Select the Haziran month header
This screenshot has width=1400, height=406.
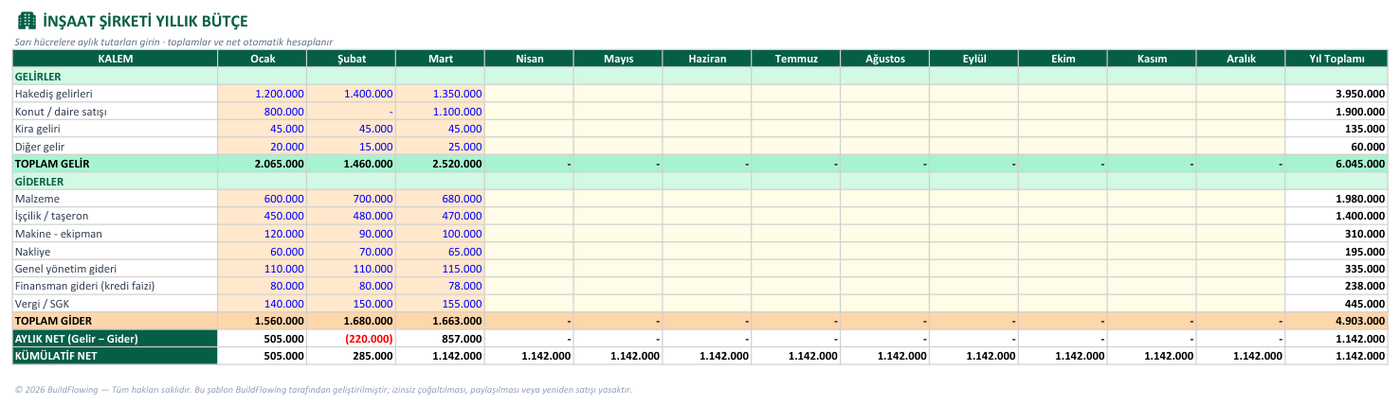click(x=707, y=58)
